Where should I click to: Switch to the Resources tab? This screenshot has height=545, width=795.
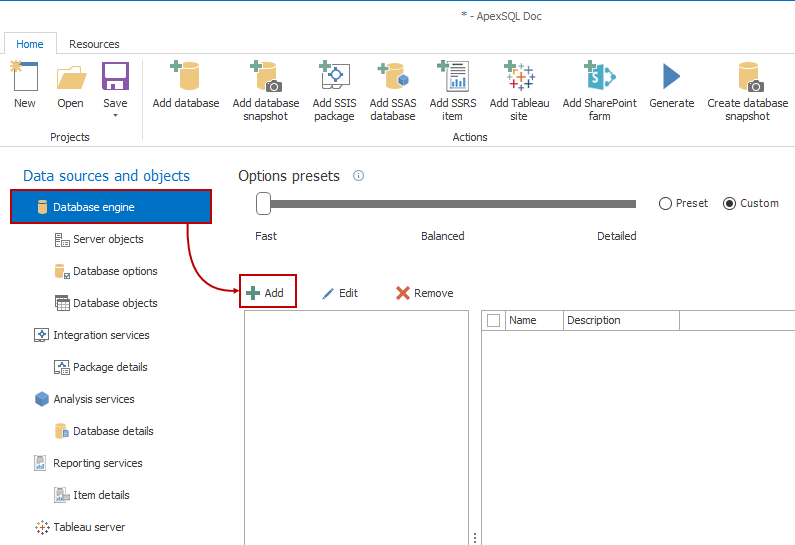point(94,44)
